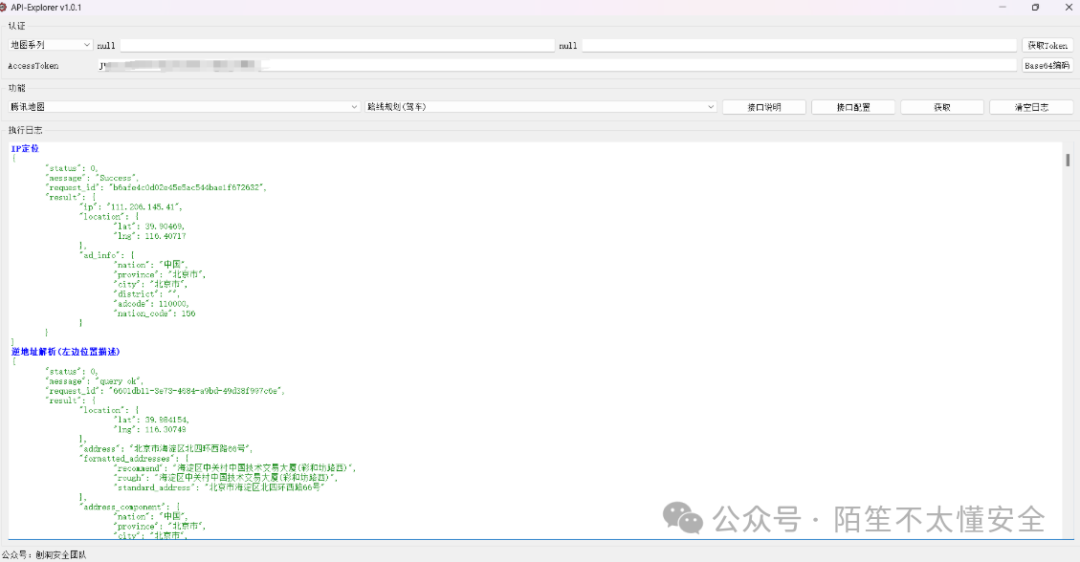Click the "lng": 116.40717 line

[149, 236]
